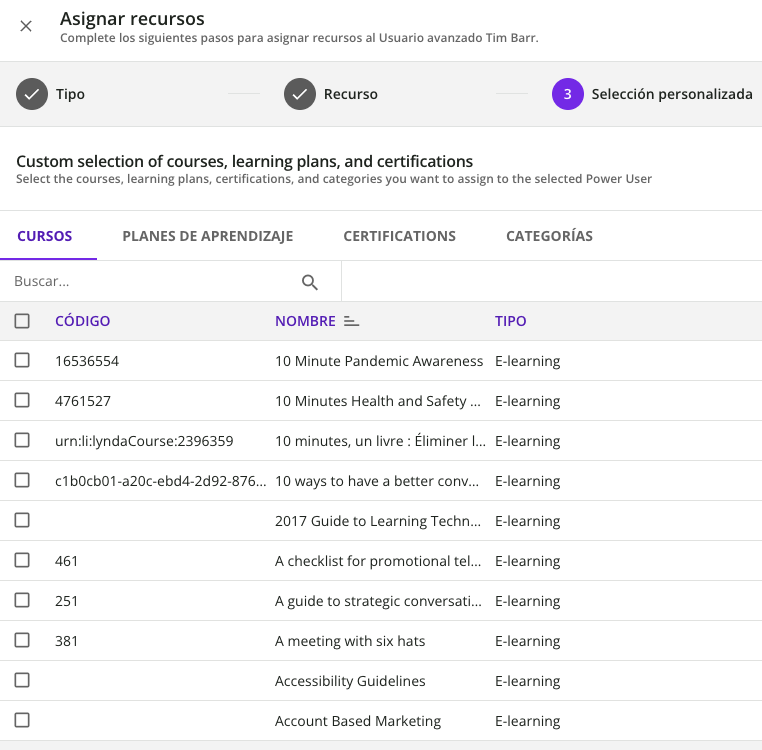Image resolution: width=762 pixels, height=750 pixels.
Task: Check the Accessibility Guidelines course
Action: tap(22, 680)
